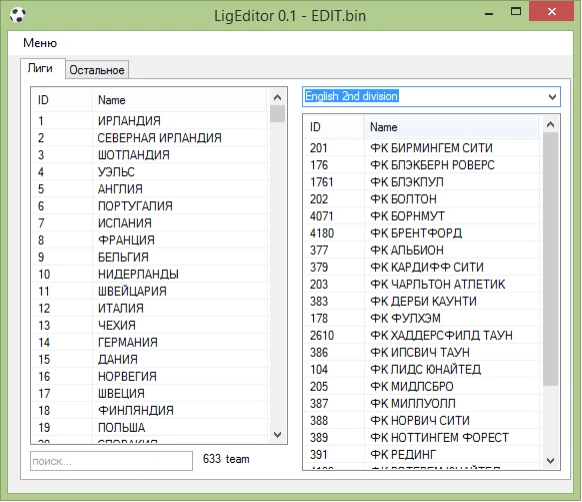582x502 pixels.
Task: Click the soccer ball app icon
Action: coord(17,15)
